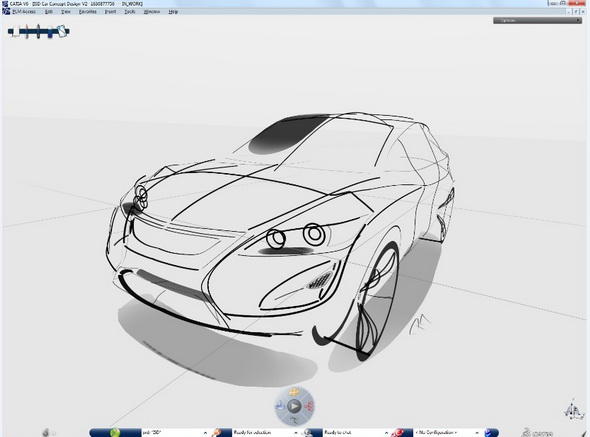This screenshot has width=590, height=437.
Task: Click the blue left quadrant of the compass
Action: point(280,406)
